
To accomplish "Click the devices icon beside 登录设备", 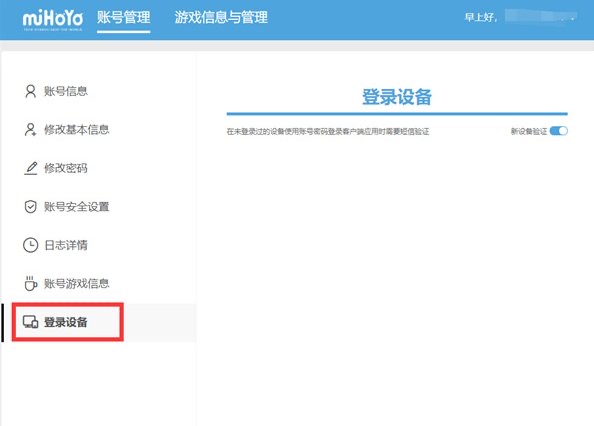I will pos(31,322).
